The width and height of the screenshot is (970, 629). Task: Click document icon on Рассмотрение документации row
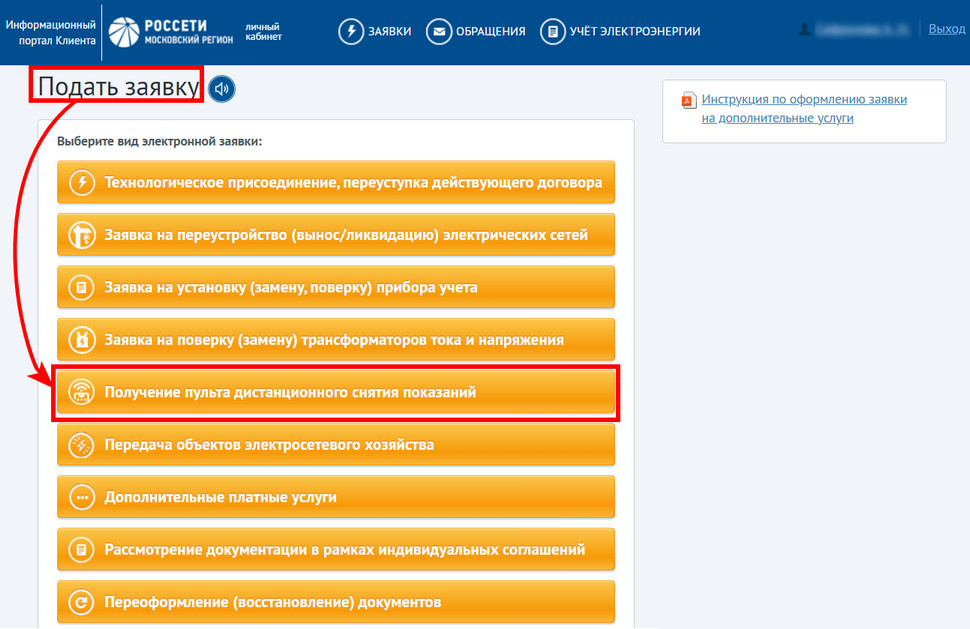pos(82,550)
